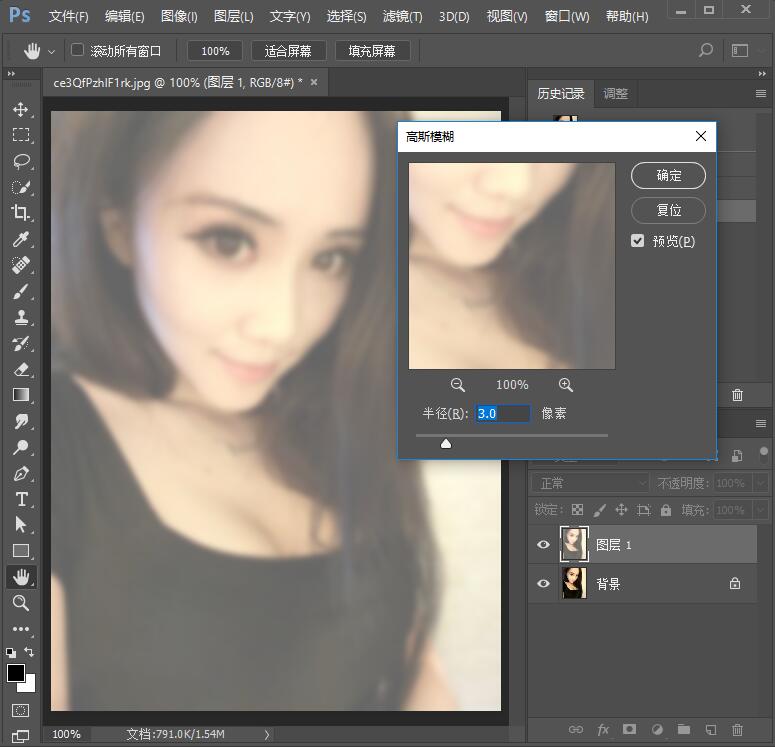Image resolution: width=775 pixels, height=747 pixels.
Task: Select the Pen tool
Action: click(x=21, y=474)
